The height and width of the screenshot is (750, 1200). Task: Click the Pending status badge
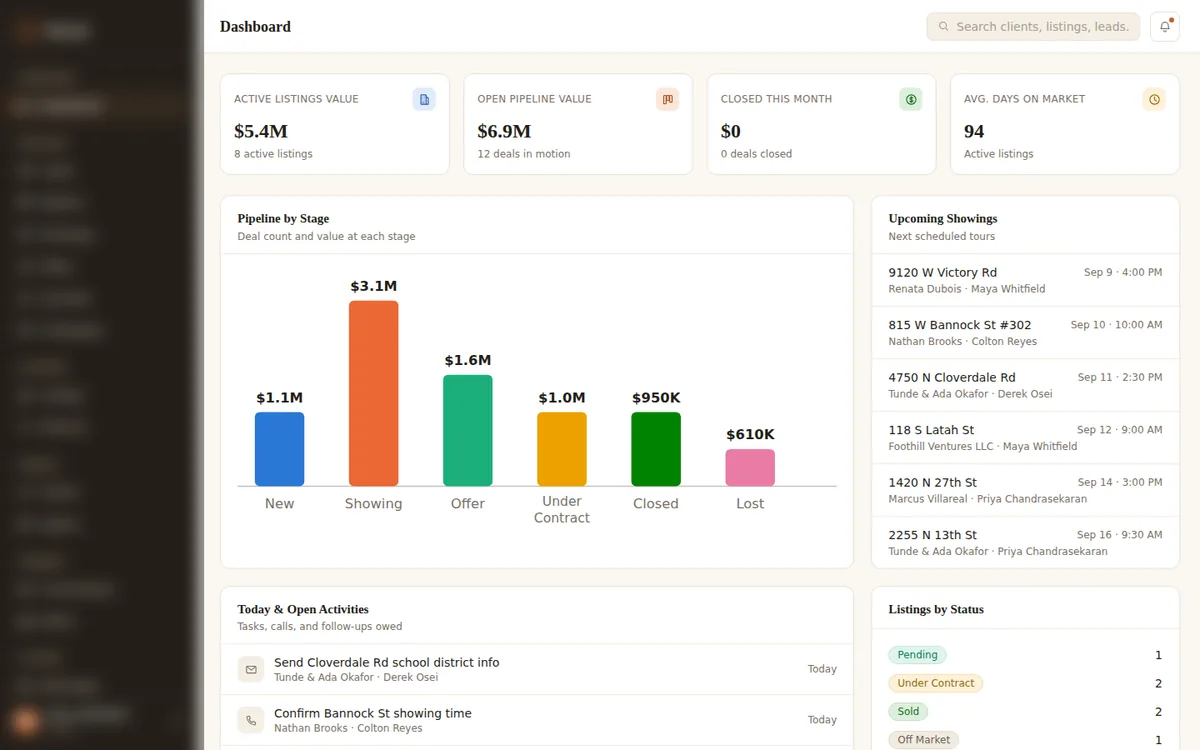tap(917, 655)
